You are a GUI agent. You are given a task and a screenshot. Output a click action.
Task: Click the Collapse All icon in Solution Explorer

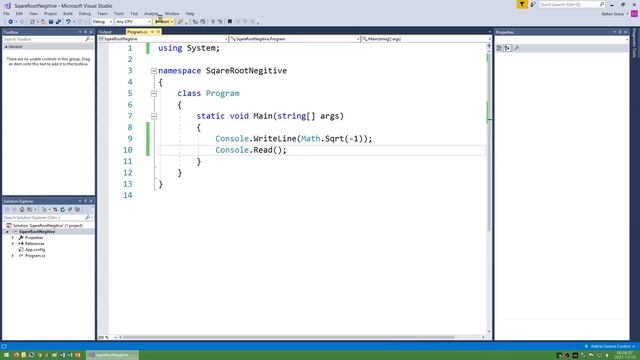coord(70,209)
